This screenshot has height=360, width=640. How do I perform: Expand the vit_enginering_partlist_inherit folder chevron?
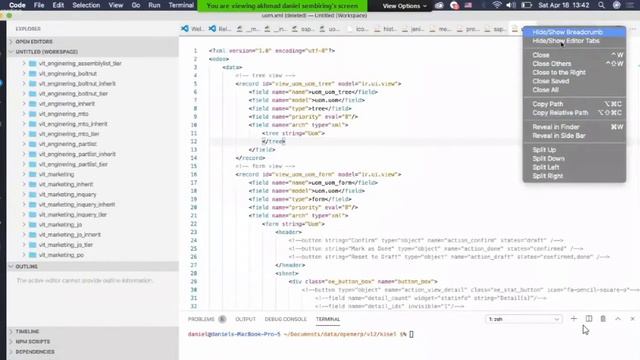click(x=24, y=154)
